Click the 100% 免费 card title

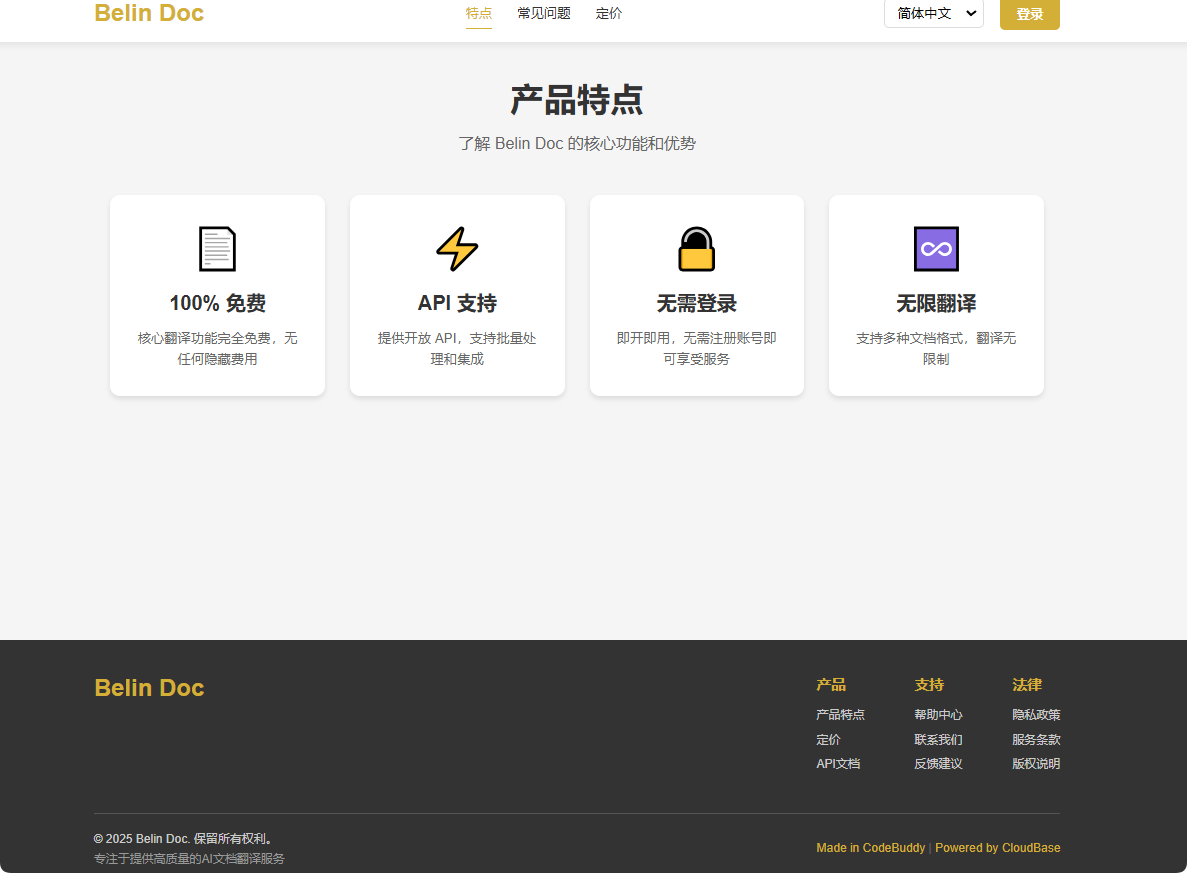[217, 303]
